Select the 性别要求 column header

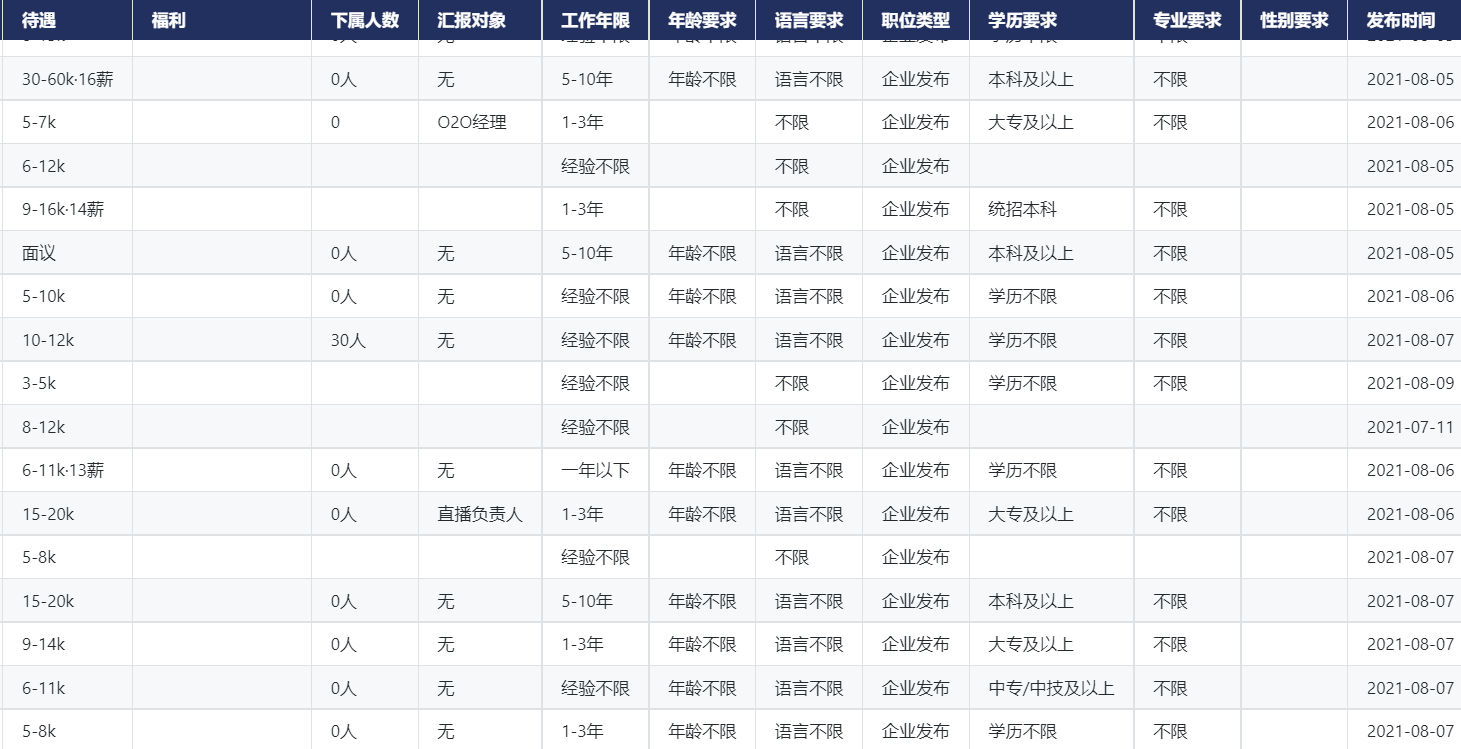[x=1295, y=20]
